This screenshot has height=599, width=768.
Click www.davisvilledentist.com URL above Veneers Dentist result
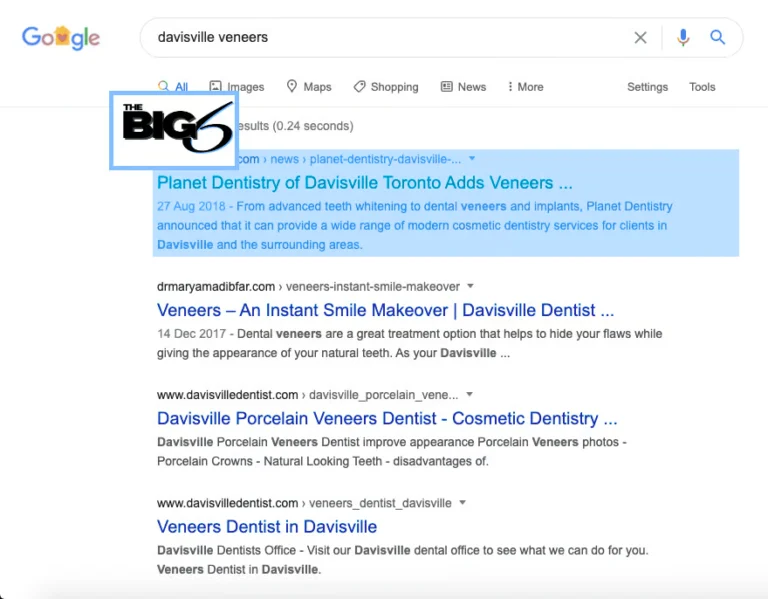(x=228, y=503)
